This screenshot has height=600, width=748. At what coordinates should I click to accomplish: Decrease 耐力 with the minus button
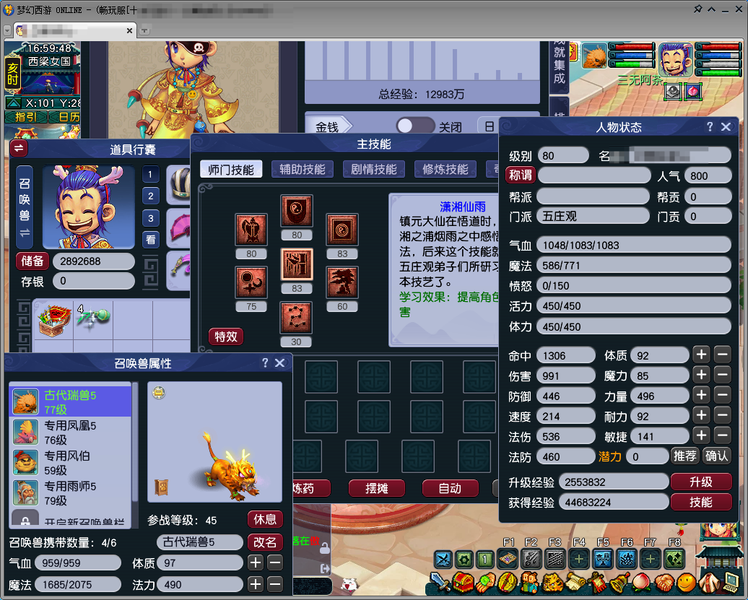point(722,415)
